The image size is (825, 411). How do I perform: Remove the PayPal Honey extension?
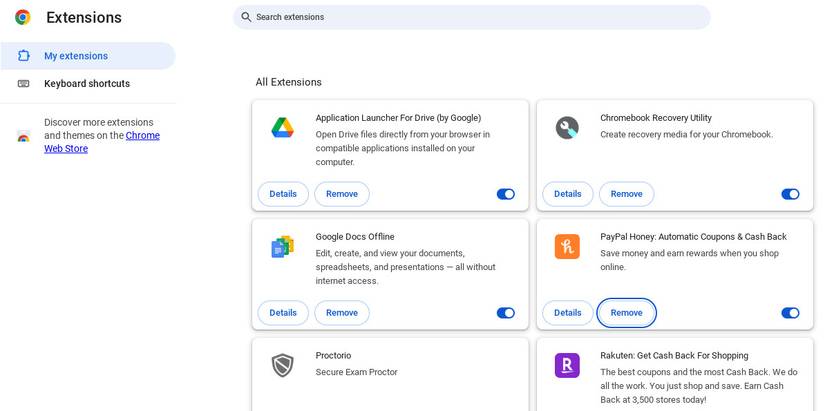(626, 313)
